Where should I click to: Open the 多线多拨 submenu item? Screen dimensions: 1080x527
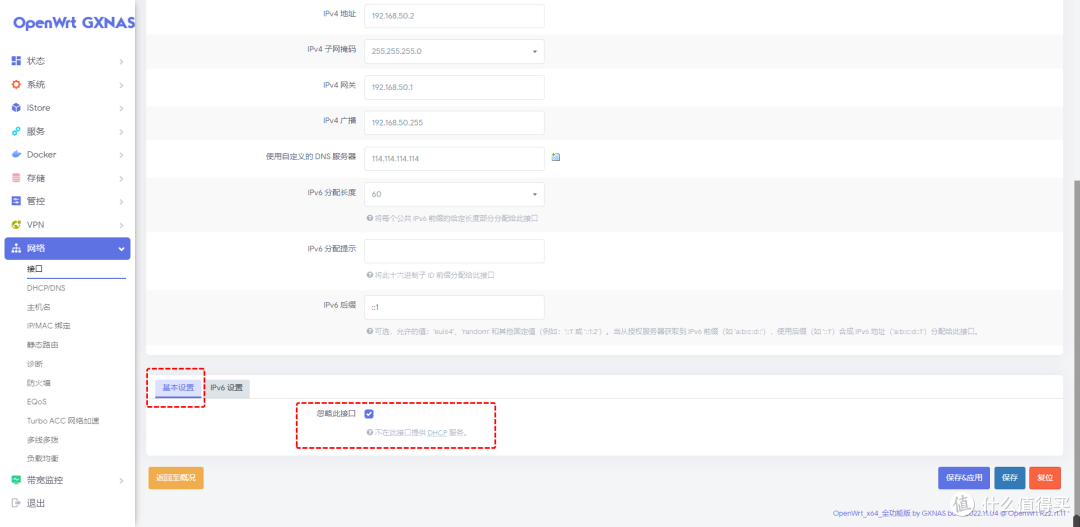coord(42,440)
